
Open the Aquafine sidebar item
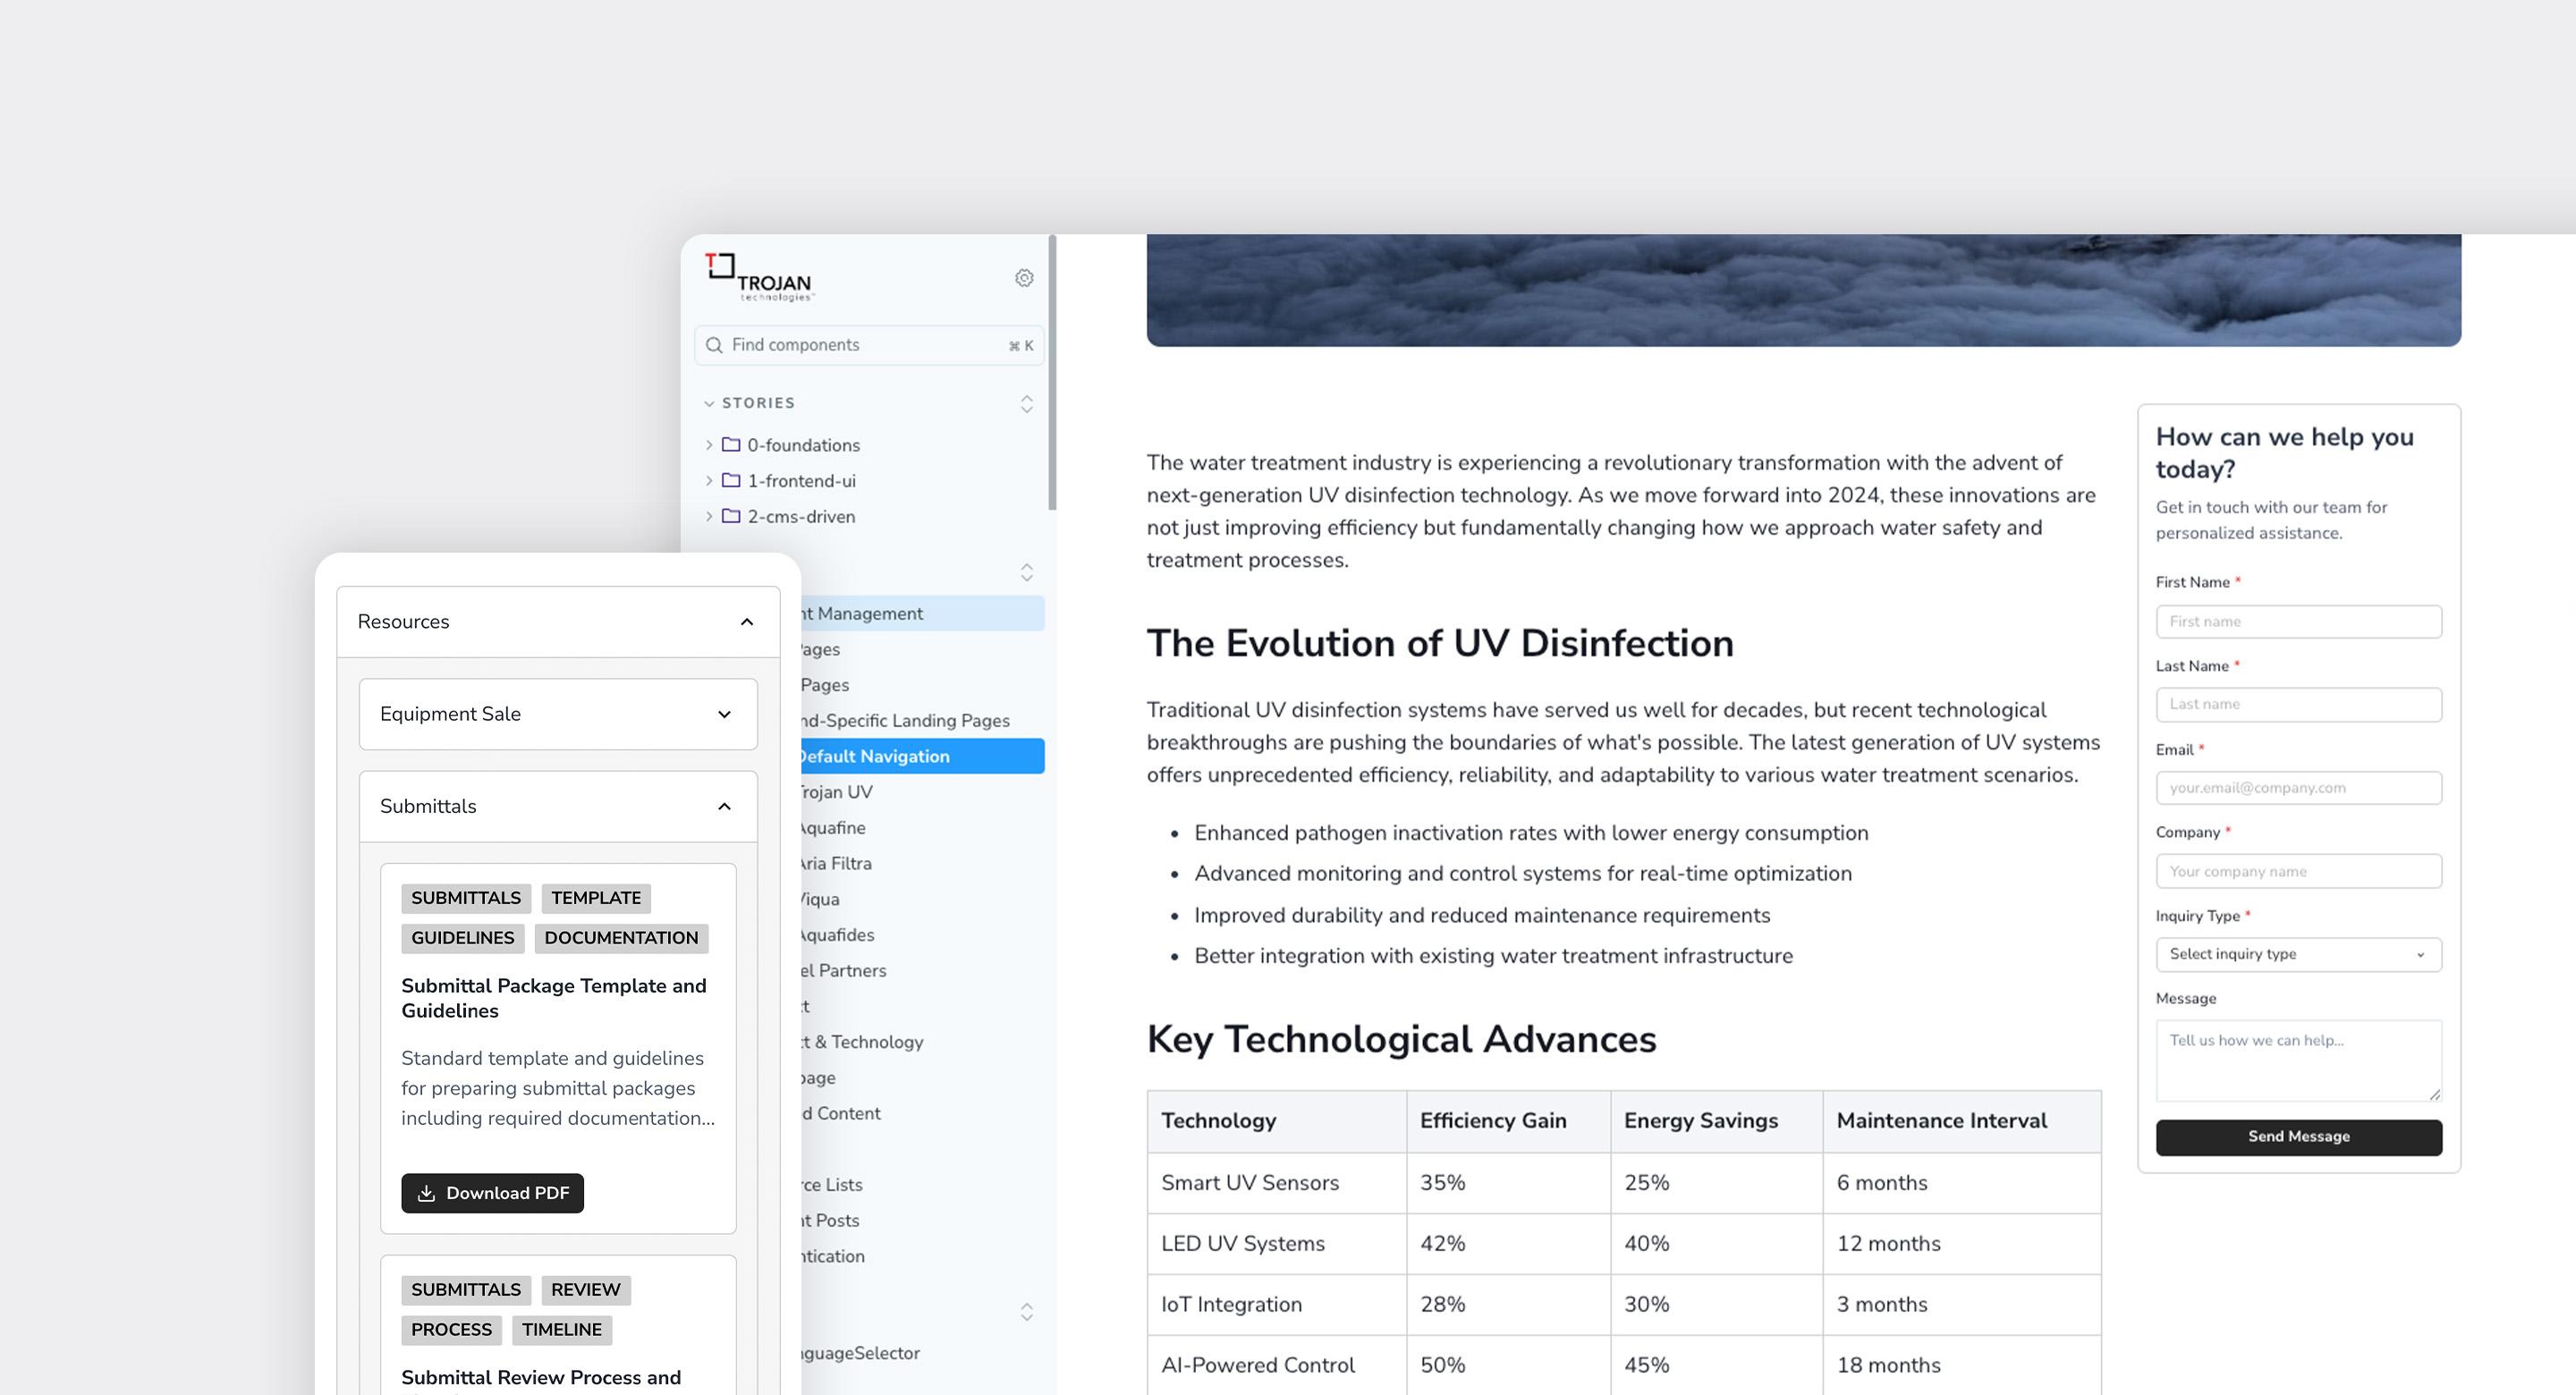click(833, 828)
